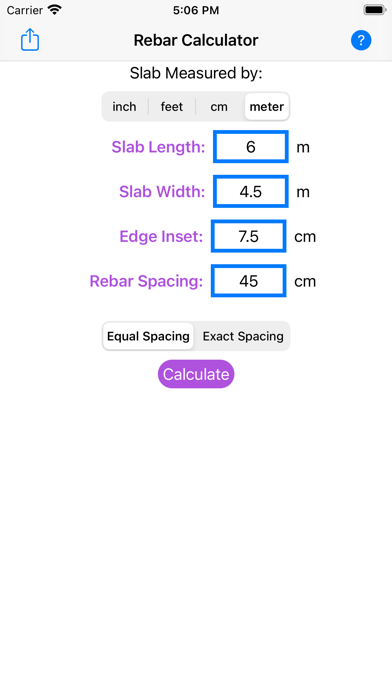Open help via the question mark icon
The image size is (392, 696).
[361, 40]
